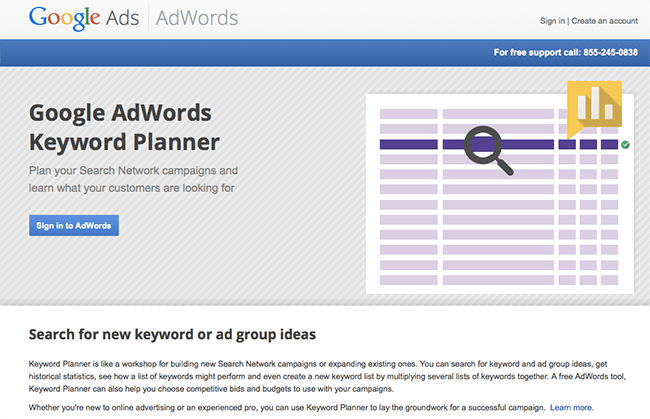Image resolution: width=650 pixels, height=419 pixels.
Task: Follow the Learn more link
Action: pyautogui.click(x=572, y=407)
